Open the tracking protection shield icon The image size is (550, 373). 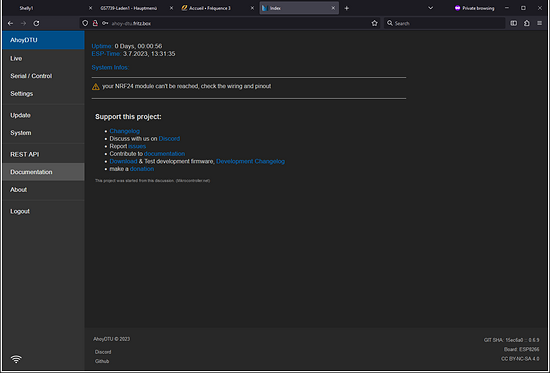pos(85,23)
